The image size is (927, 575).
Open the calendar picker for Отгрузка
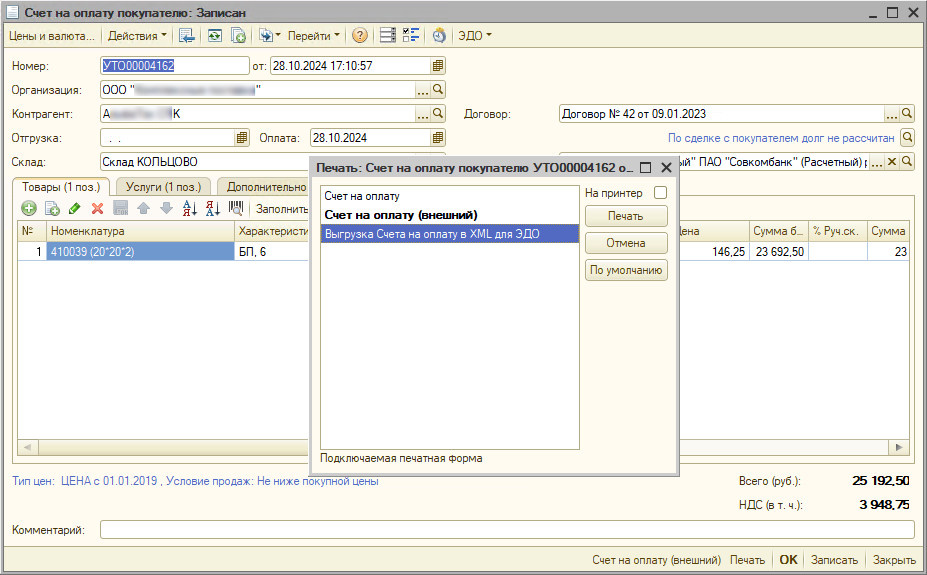click(241, 138)
